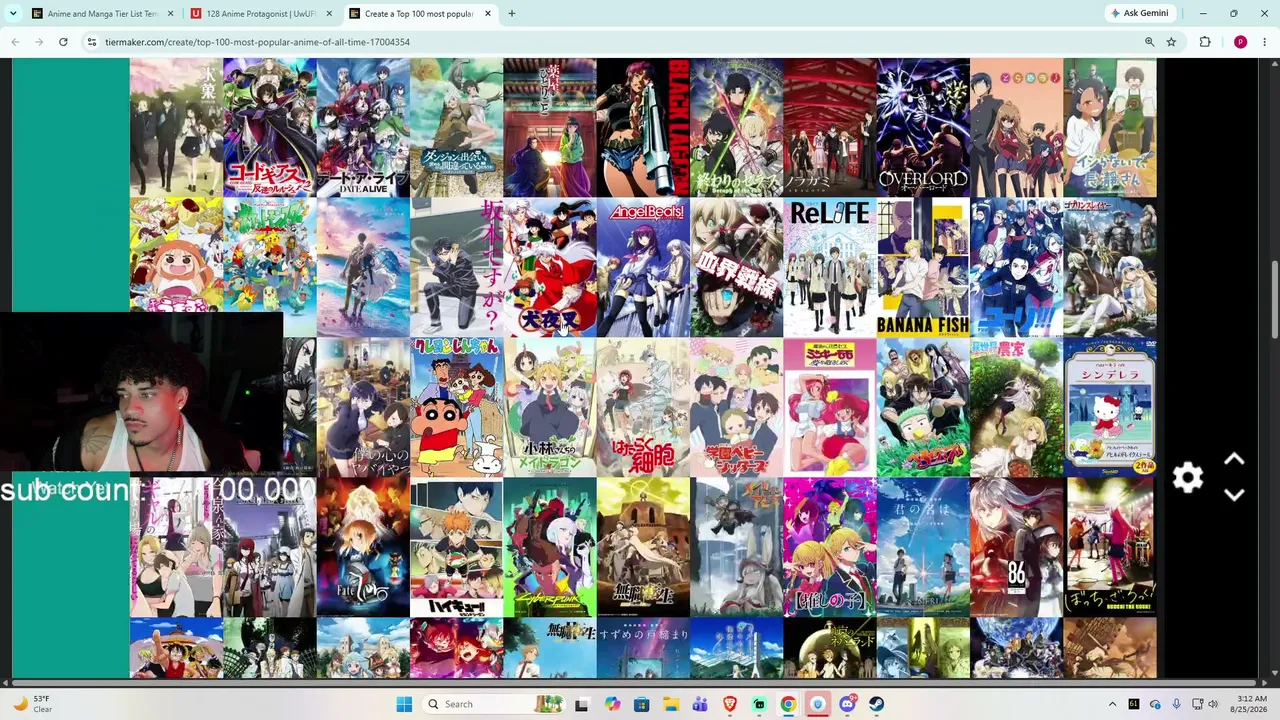The height and width of the screenshot is (720, 1280).
Task: Launch Steam from the taskbar
Action: (877, 704)
